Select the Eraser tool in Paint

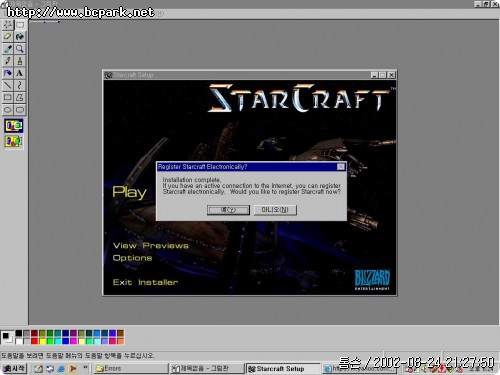click(x=8, y=37)
